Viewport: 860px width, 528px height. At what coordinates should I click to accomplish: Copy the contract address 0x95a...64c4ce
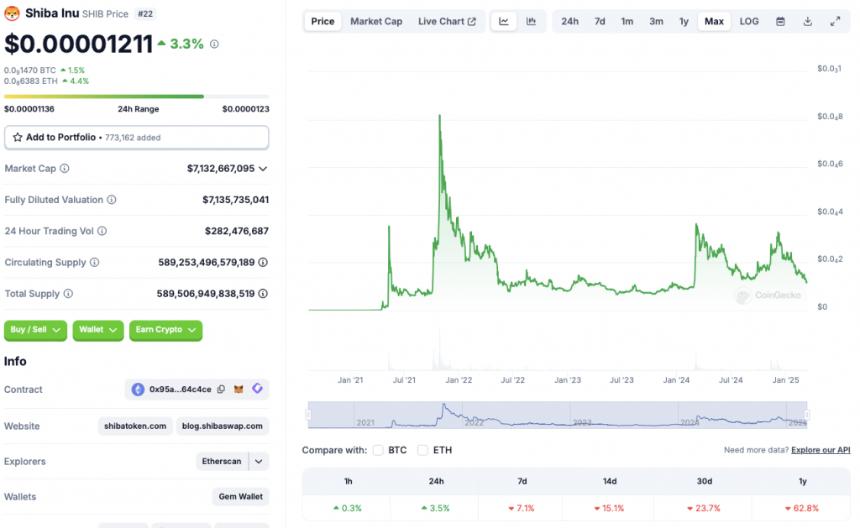click(221, 389)
